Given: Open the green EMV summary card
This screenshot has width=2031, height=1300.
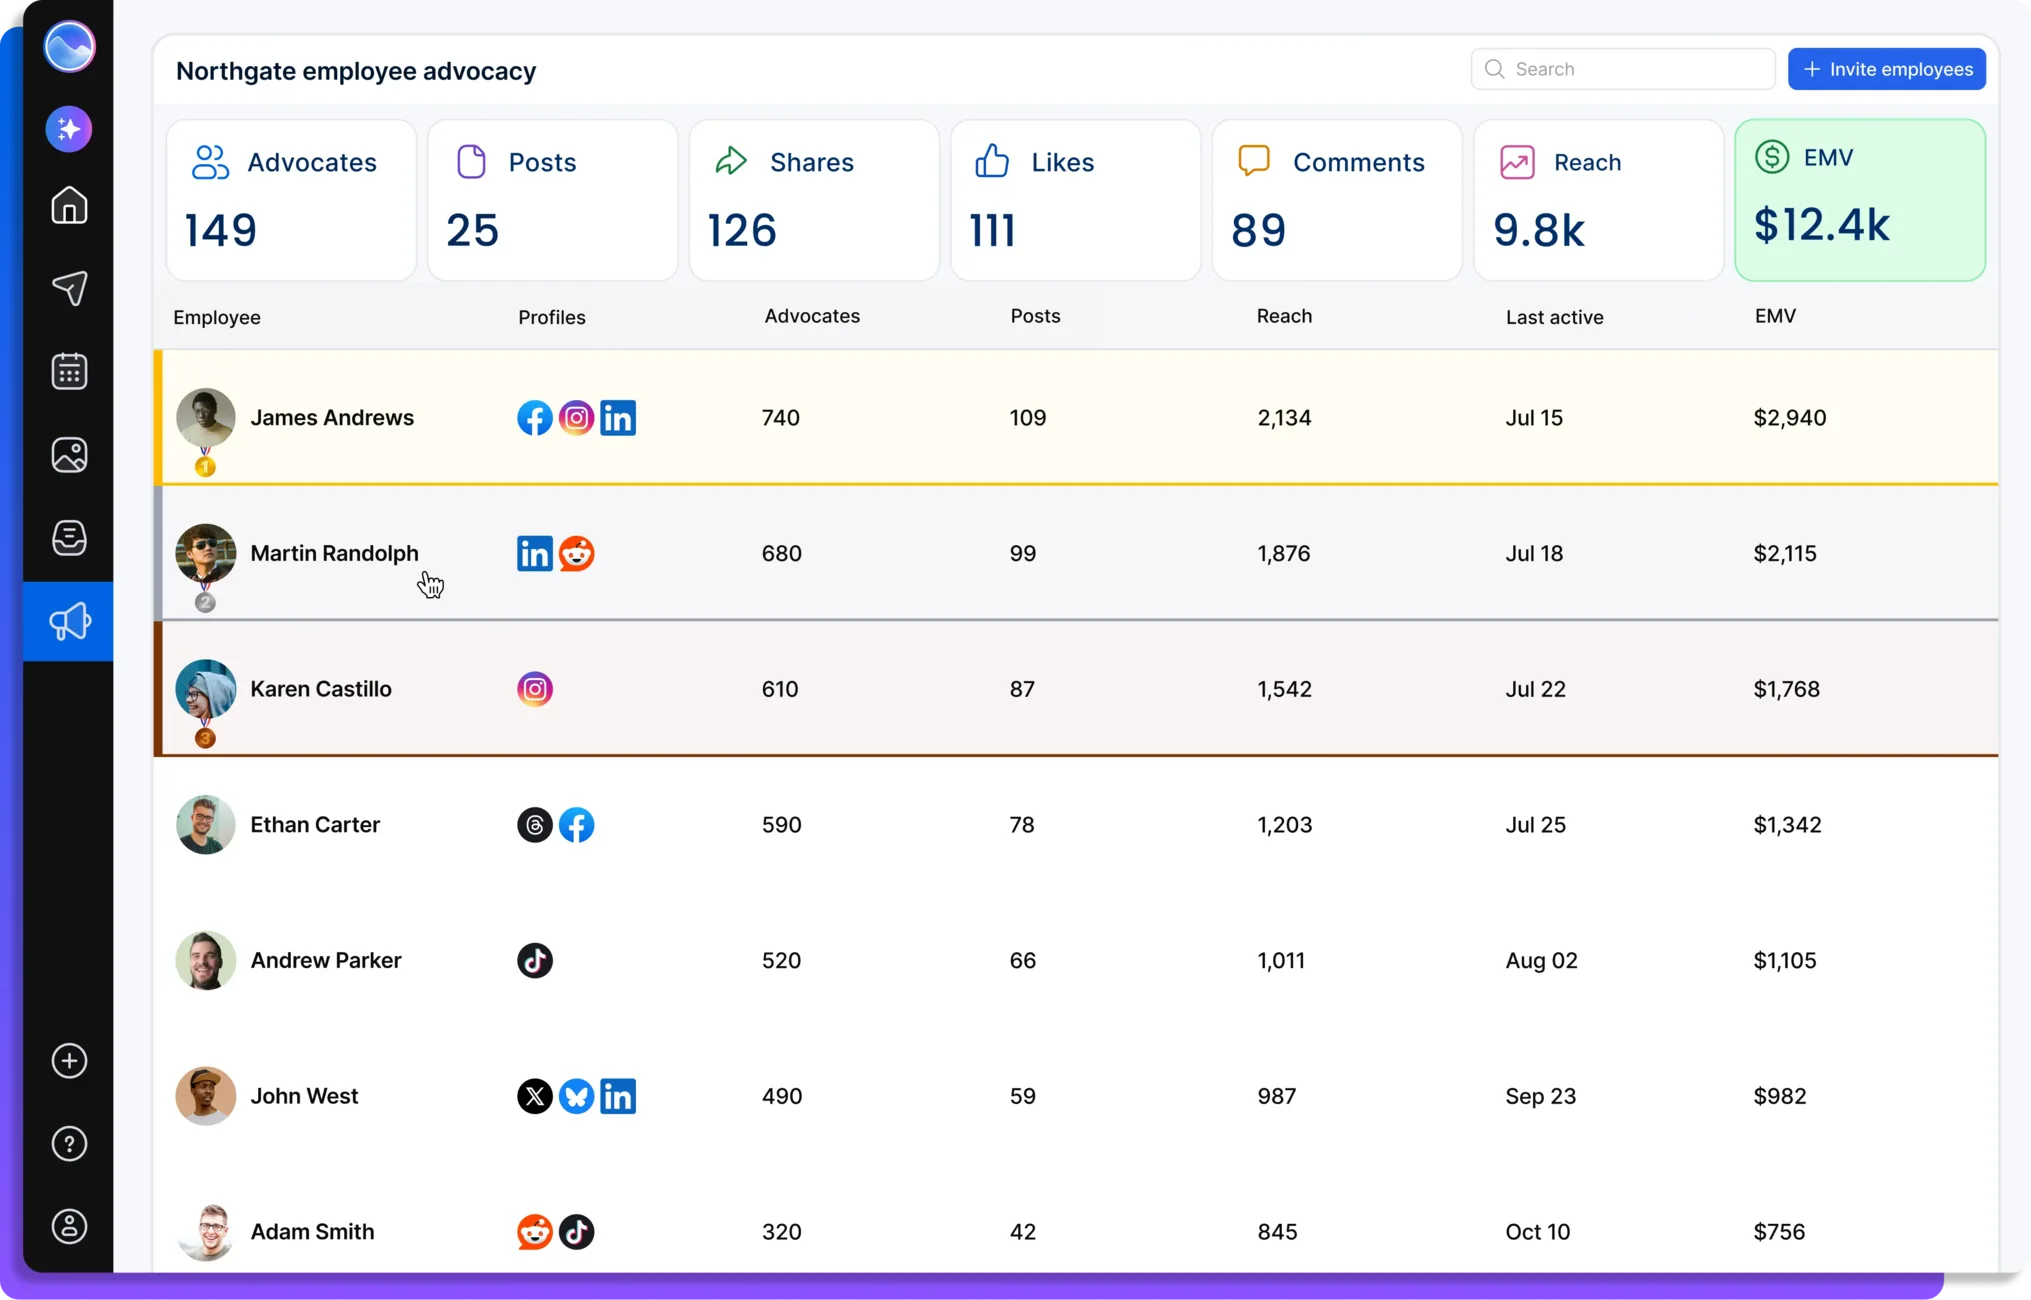Looking at the screenshot, I should tap(1860, 200).
